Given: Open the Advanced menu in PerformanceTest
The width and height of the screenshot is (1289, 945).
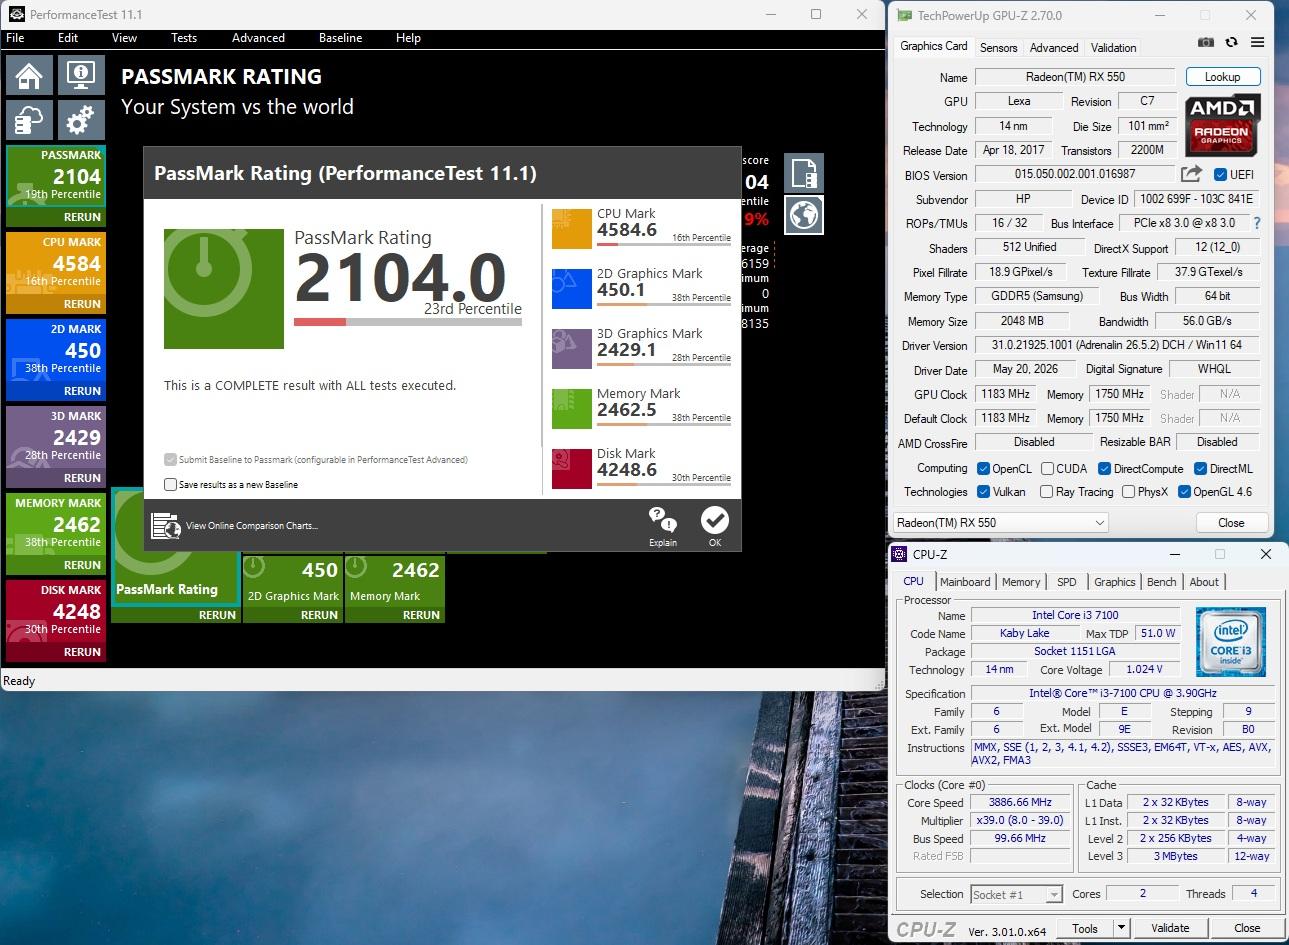Looking at the screenshot, I should point(258,38).
